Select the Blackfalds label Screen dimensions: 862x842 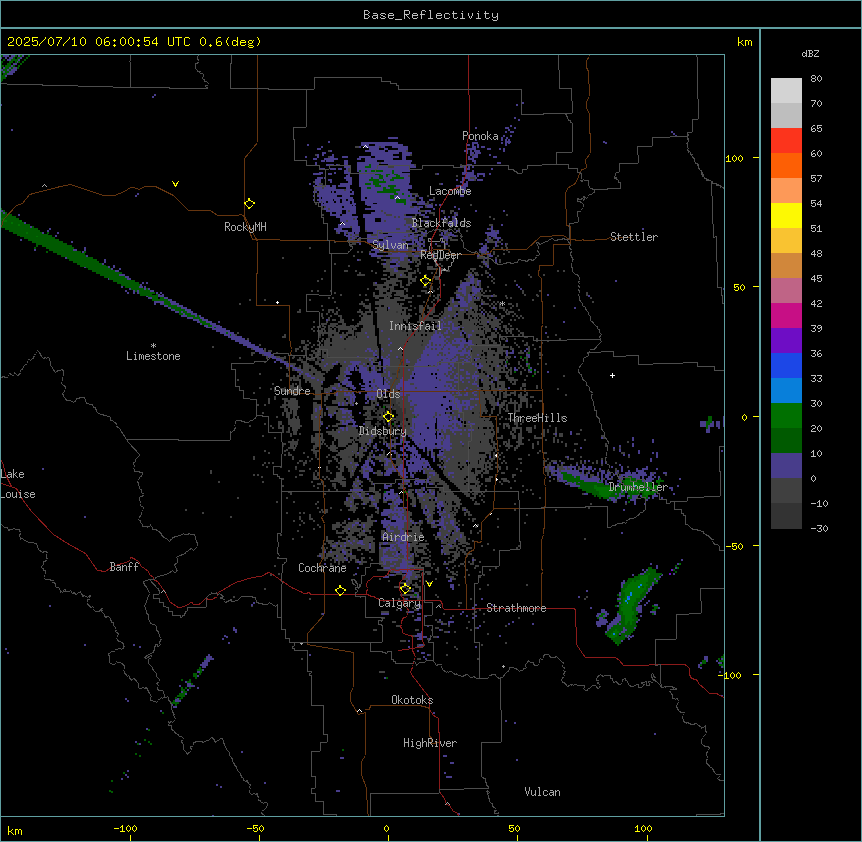click(441, 223)
